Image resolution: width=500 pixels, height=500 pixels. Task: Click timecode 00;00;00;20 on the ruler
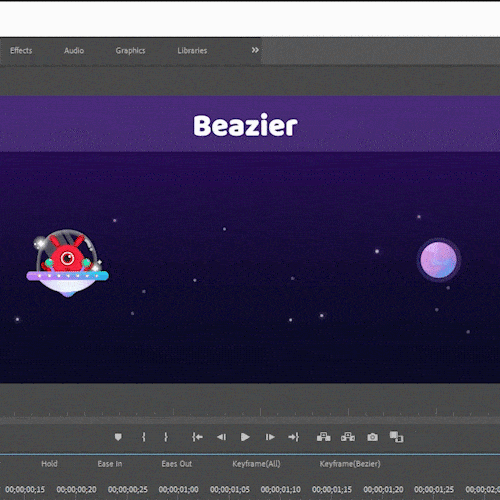76,489
